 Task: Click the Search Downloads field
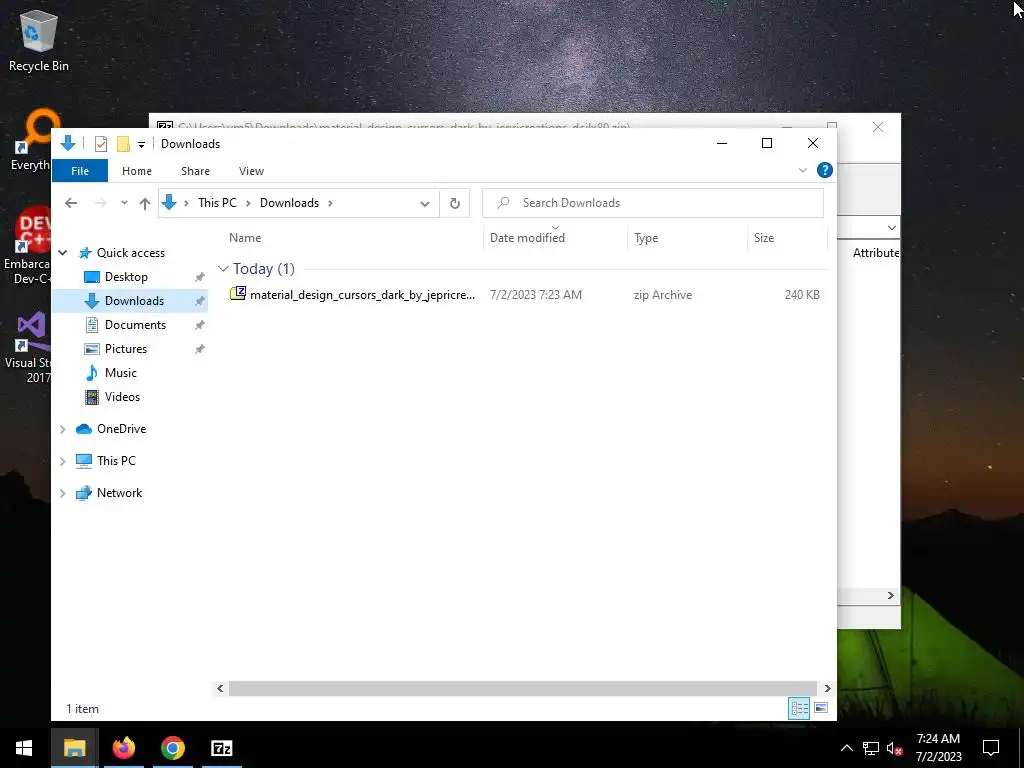click(x=652, y=203)
